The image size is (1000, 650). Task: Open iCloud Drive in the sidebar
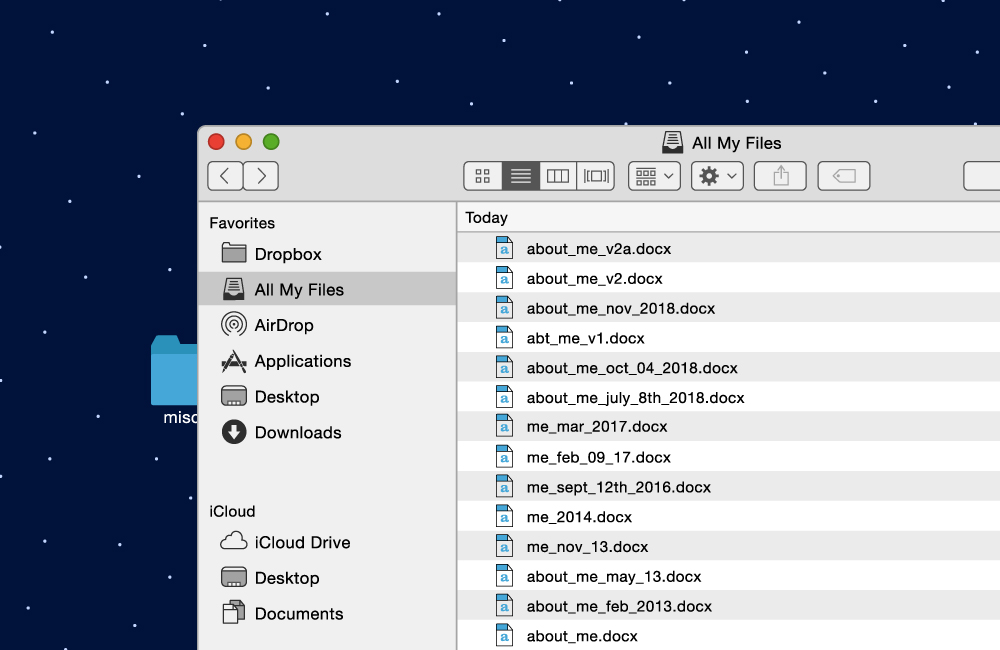pos(327,542)
